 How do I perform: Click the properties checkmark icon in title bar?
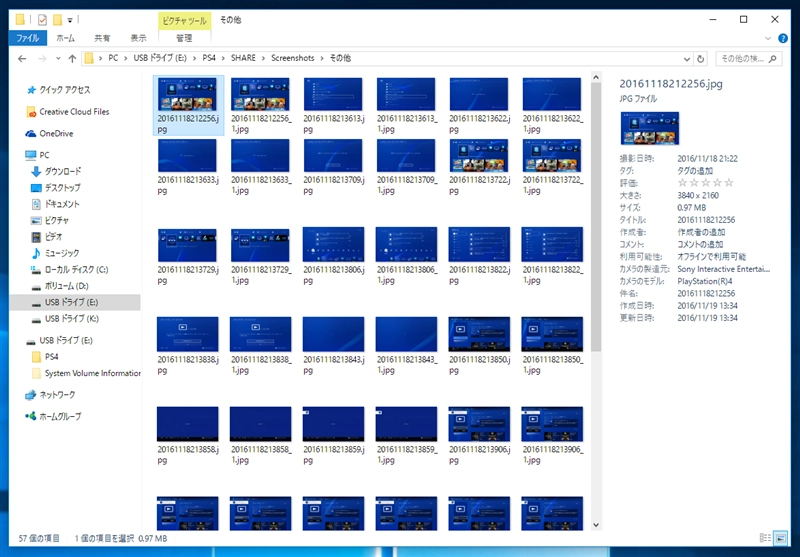42,20
